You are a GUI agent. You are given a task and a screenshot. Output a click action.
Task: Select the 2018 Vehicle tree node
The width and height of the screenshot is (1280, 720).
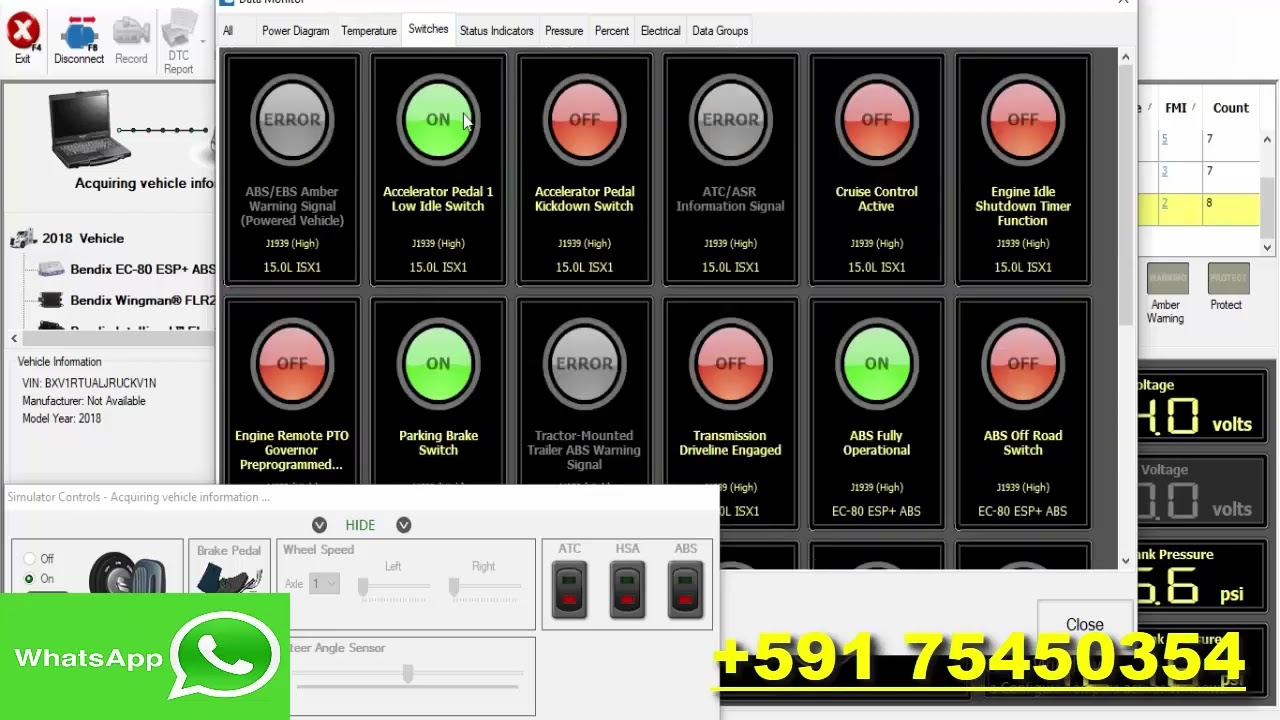pos(83,238)
